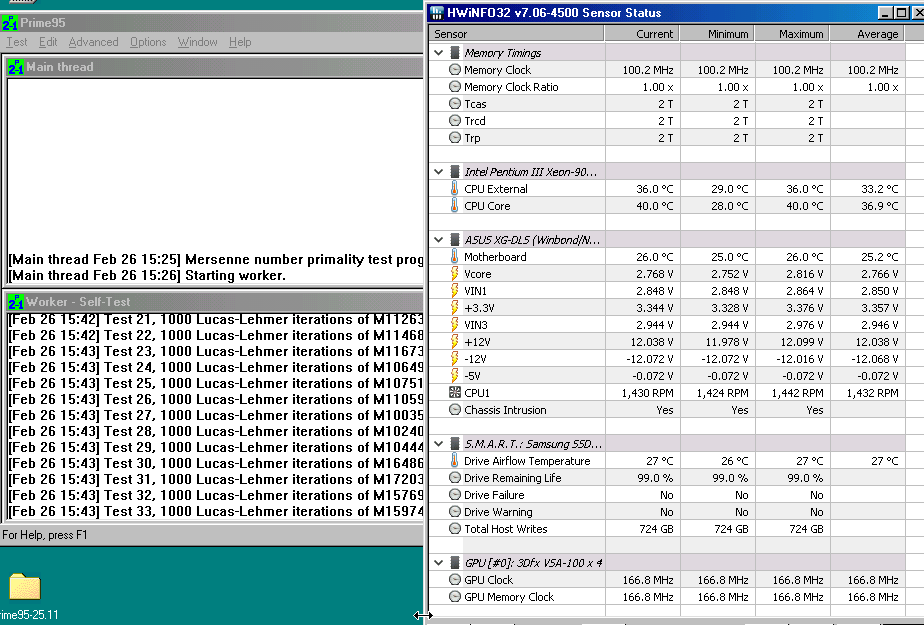
Task: Click the CPU External thermometer icon
Action: tap(454, 189)
